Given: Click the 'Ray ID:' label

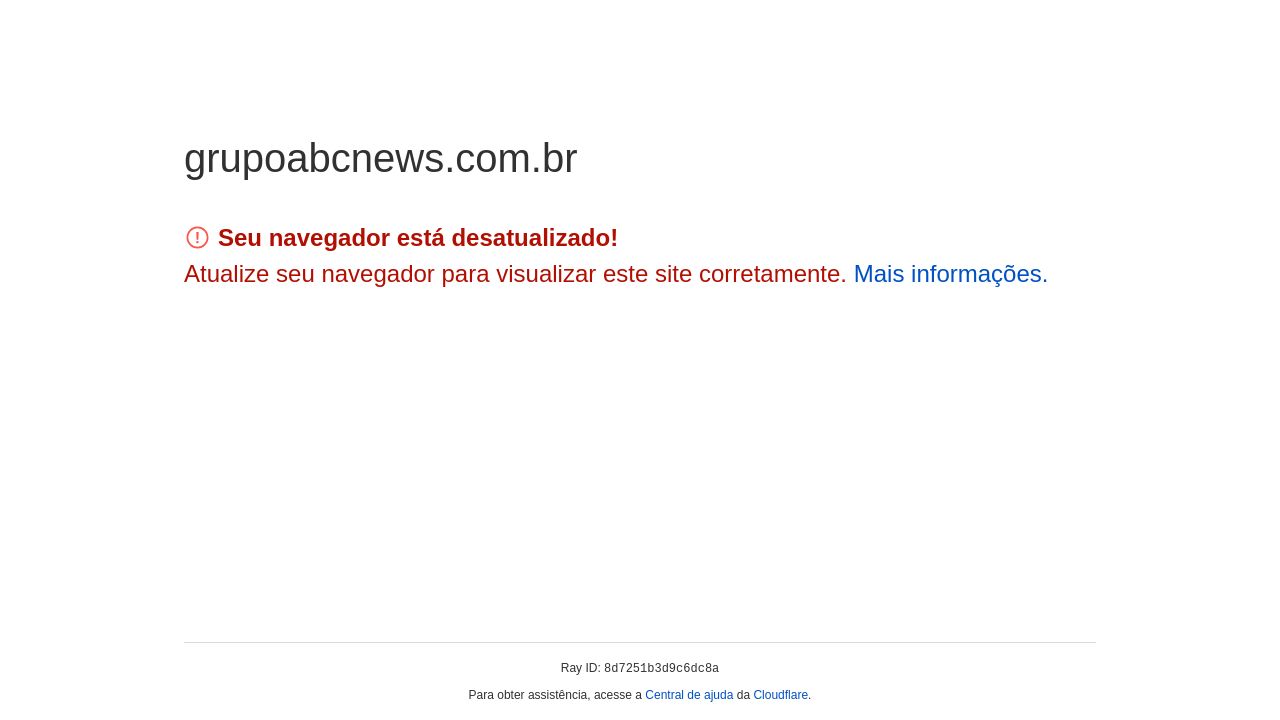Looking at the screenshot, I should pyautogui.click(x=580, y=668).
